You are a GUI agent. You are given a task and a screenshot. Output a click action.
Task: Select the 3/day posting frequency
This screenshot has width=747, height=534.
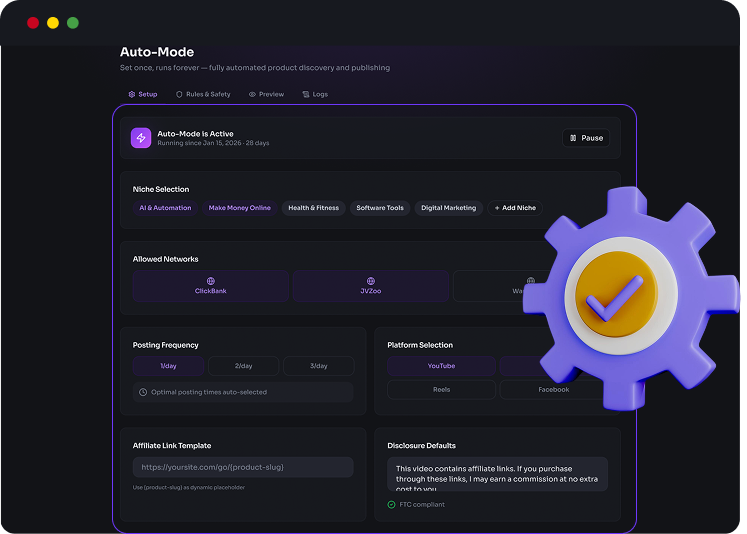click(319, 366)
